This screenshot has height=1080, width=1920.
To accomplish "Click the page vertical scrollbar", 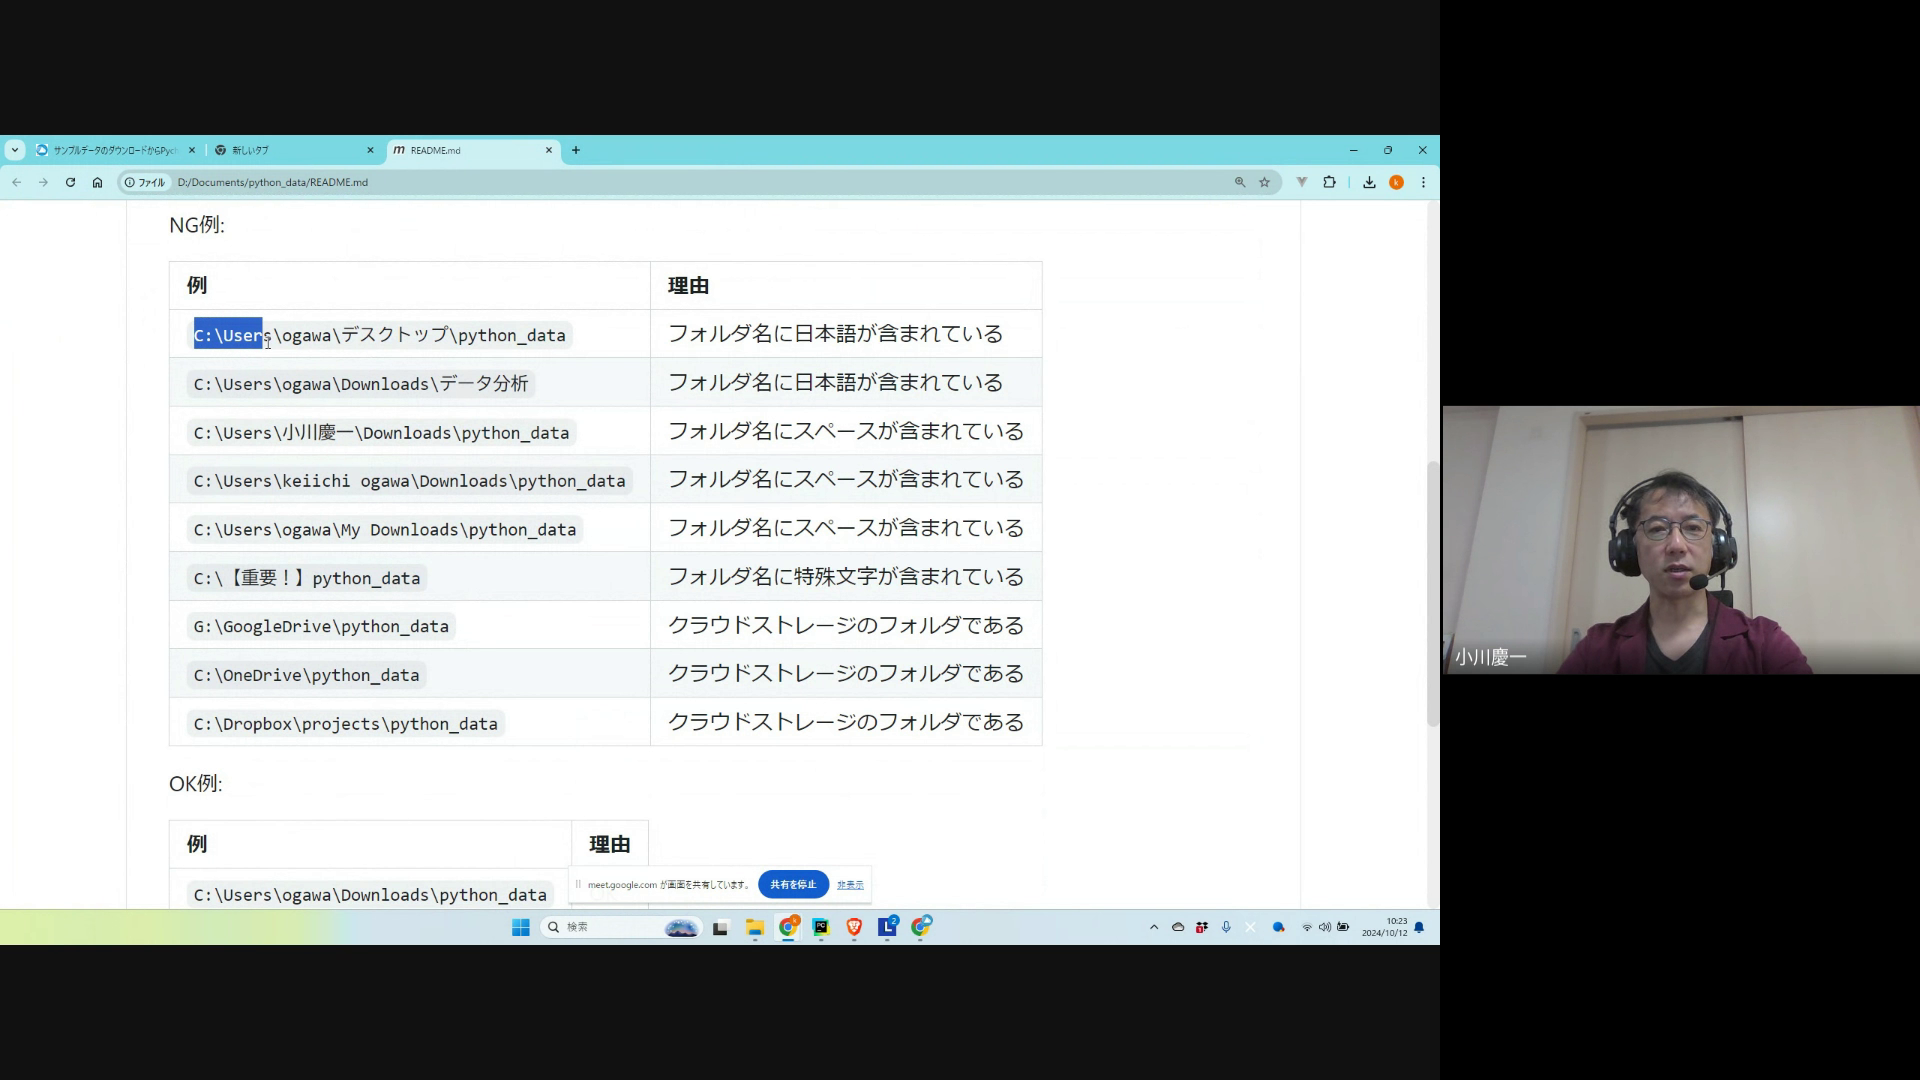I will [x=1432, y=592].
